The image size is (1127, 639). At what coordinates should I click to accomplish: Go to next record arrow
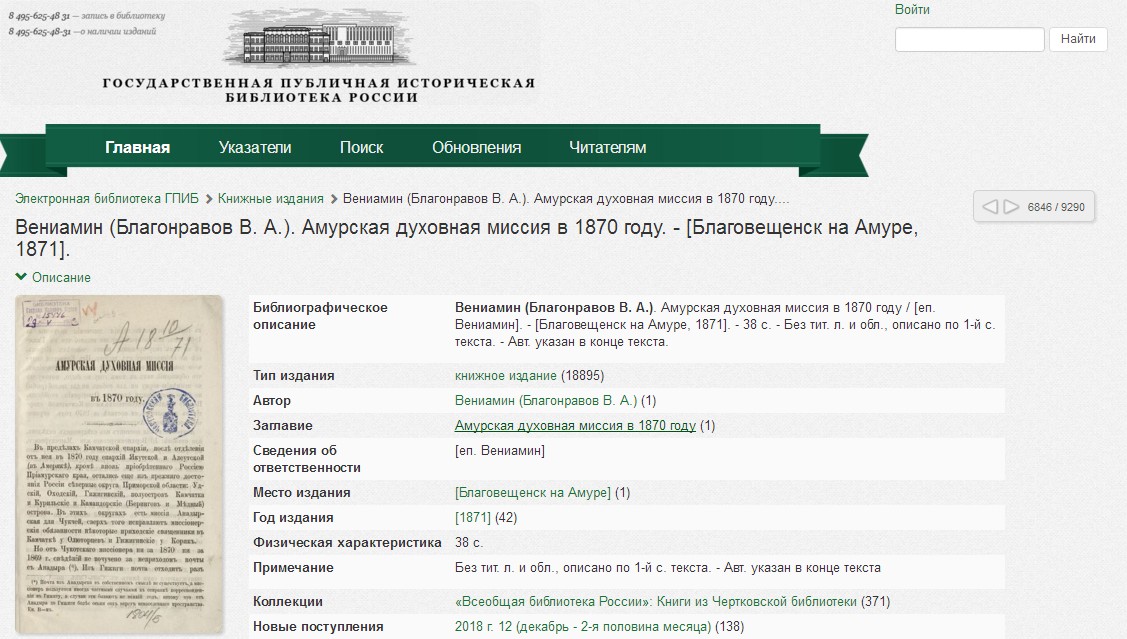pyautogui.click(x=1011, y=207)
